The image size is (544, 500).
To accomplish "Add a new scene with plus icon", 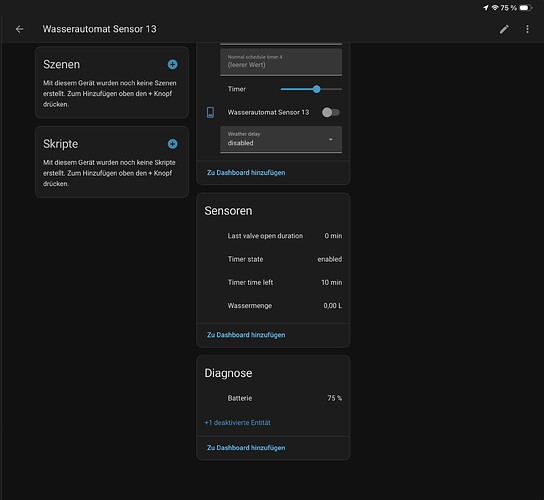I will point(172,64).
